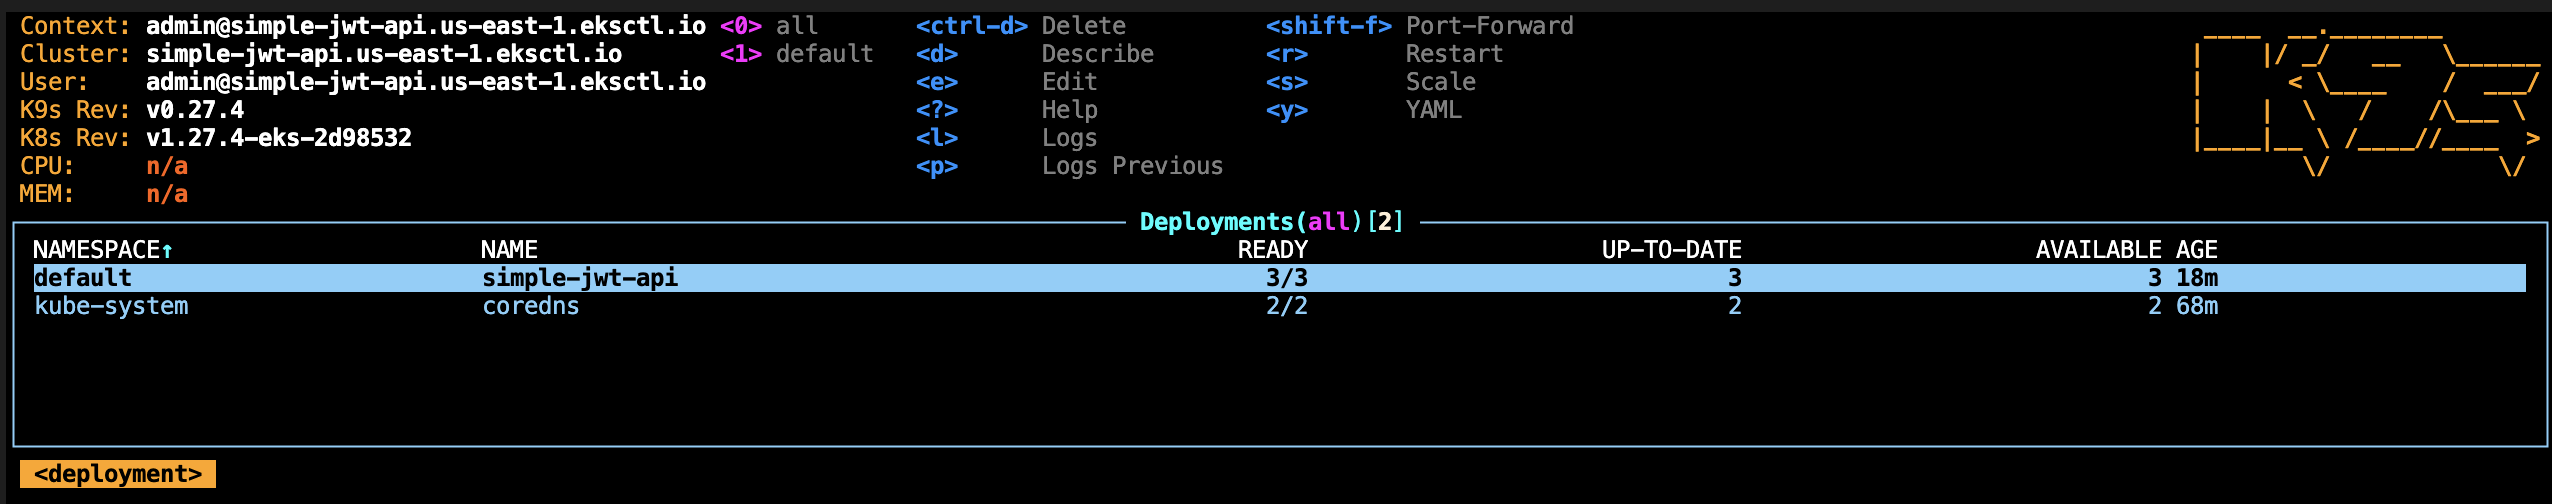Click the READY column header
This screenshot has width=2552, height=504.
point(1272,250)
